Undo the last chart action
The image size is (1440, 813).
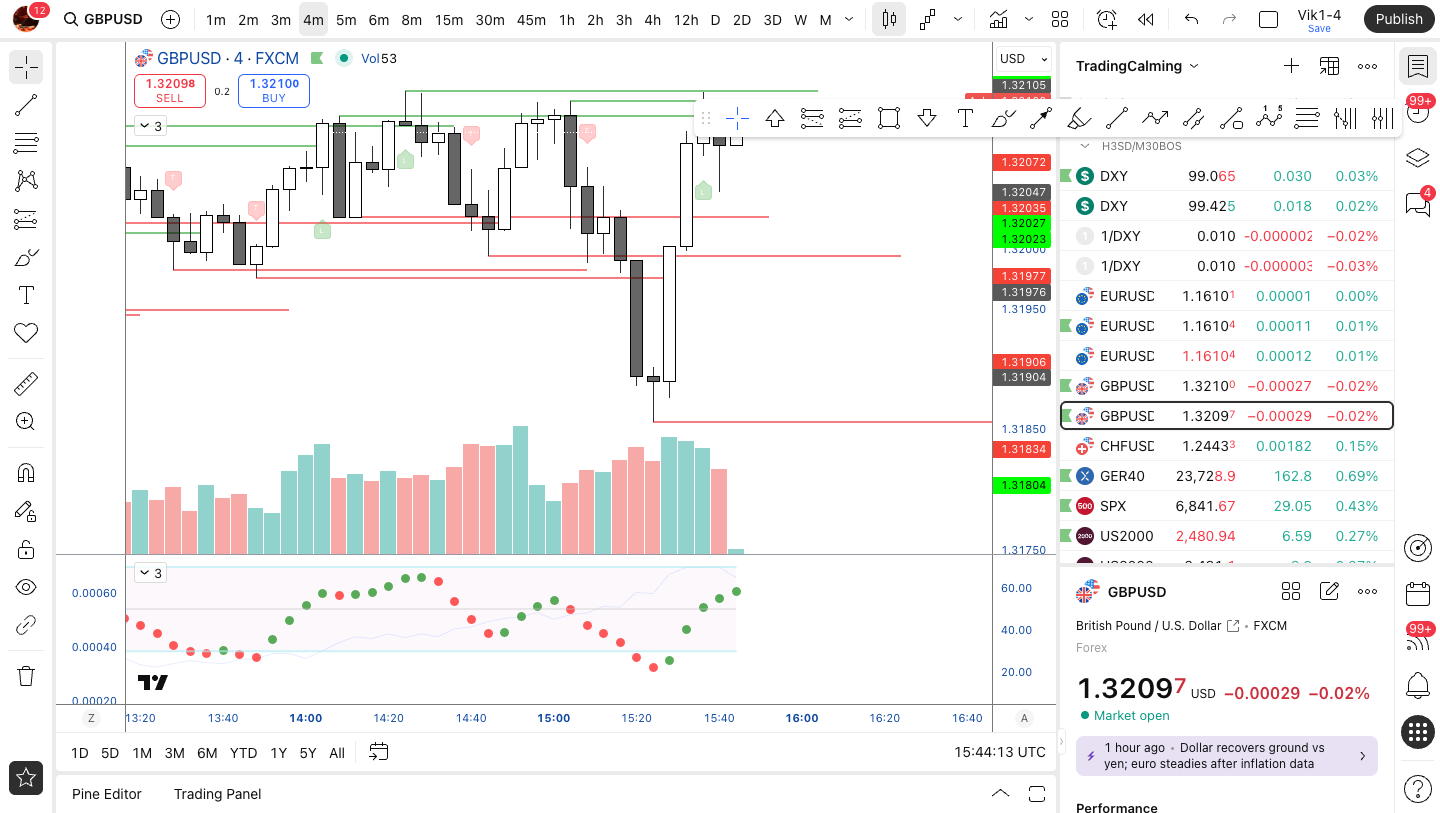point(1191,19)
